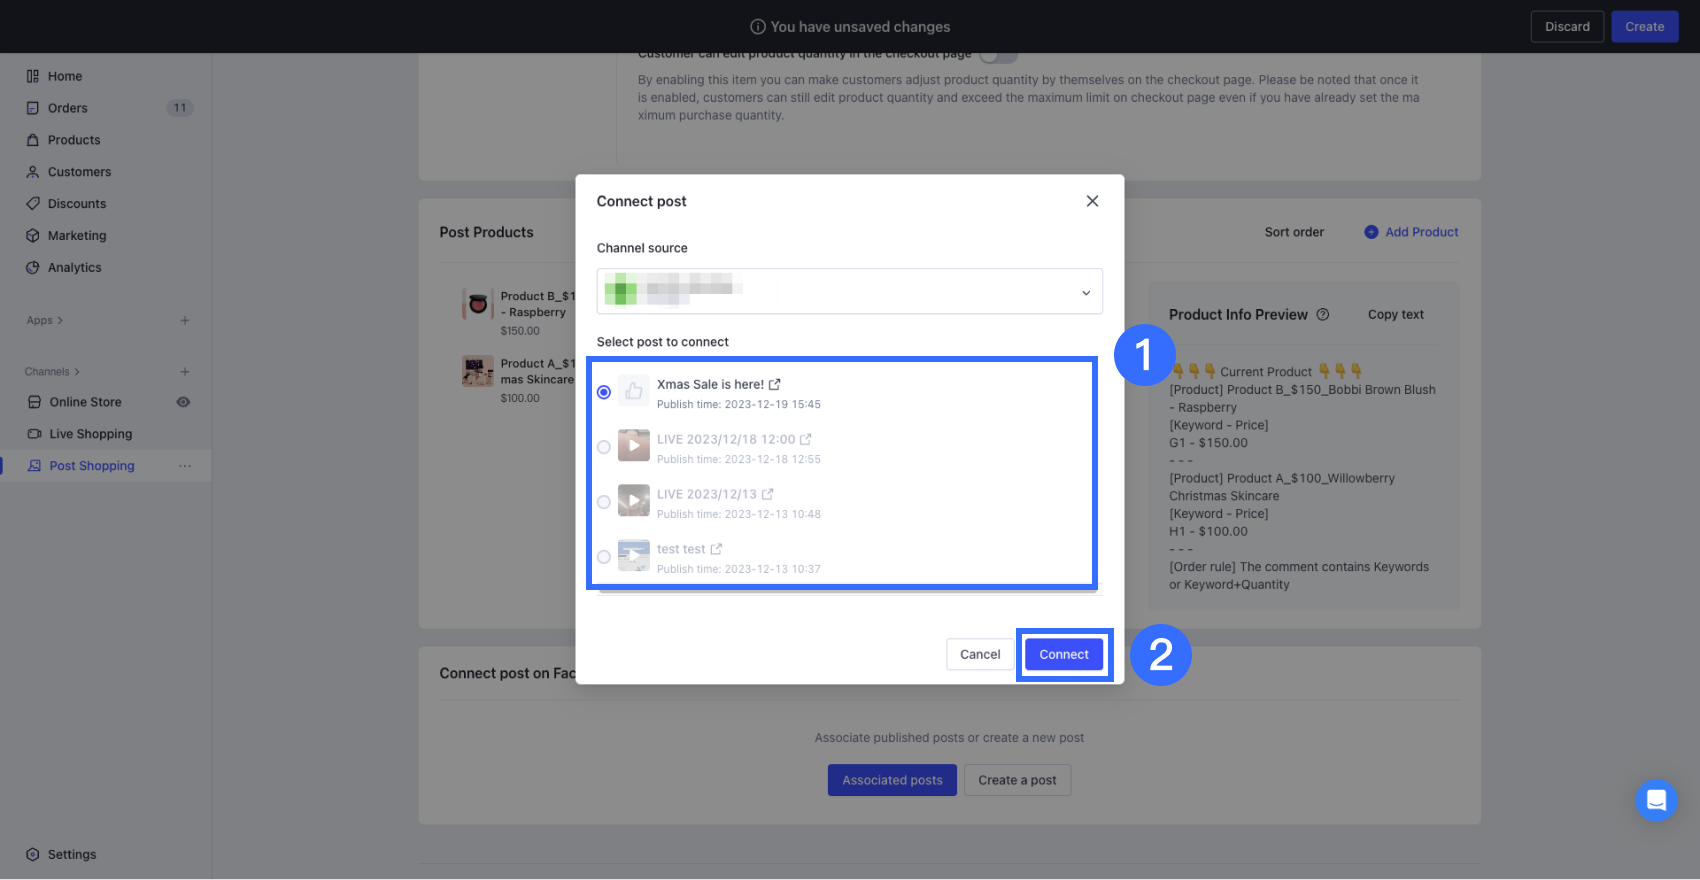Image resolution: width=1700 pixels, height=880 pixels.
Task: Expand the Apps section
Action: 45,321
